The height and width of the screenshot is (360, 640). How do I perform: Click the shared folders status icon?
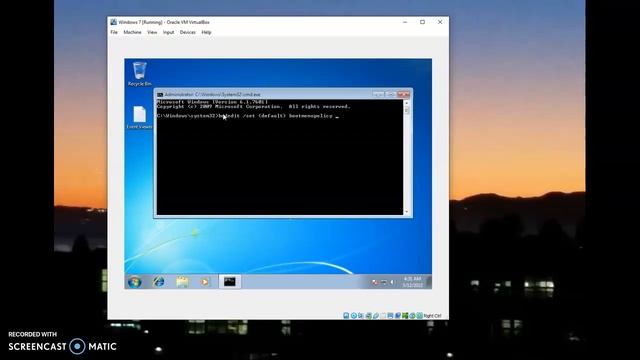coord(383,316)
